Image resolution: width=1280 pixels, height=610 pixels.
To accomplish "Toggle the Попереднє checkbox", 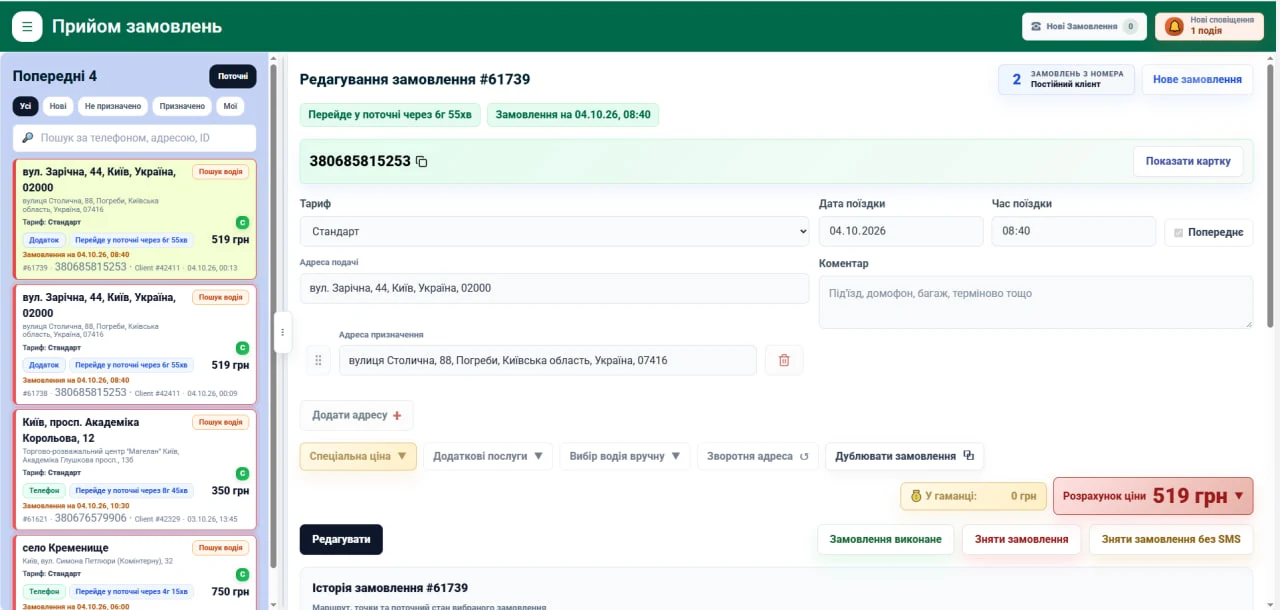I will [x=1178, y=233].
